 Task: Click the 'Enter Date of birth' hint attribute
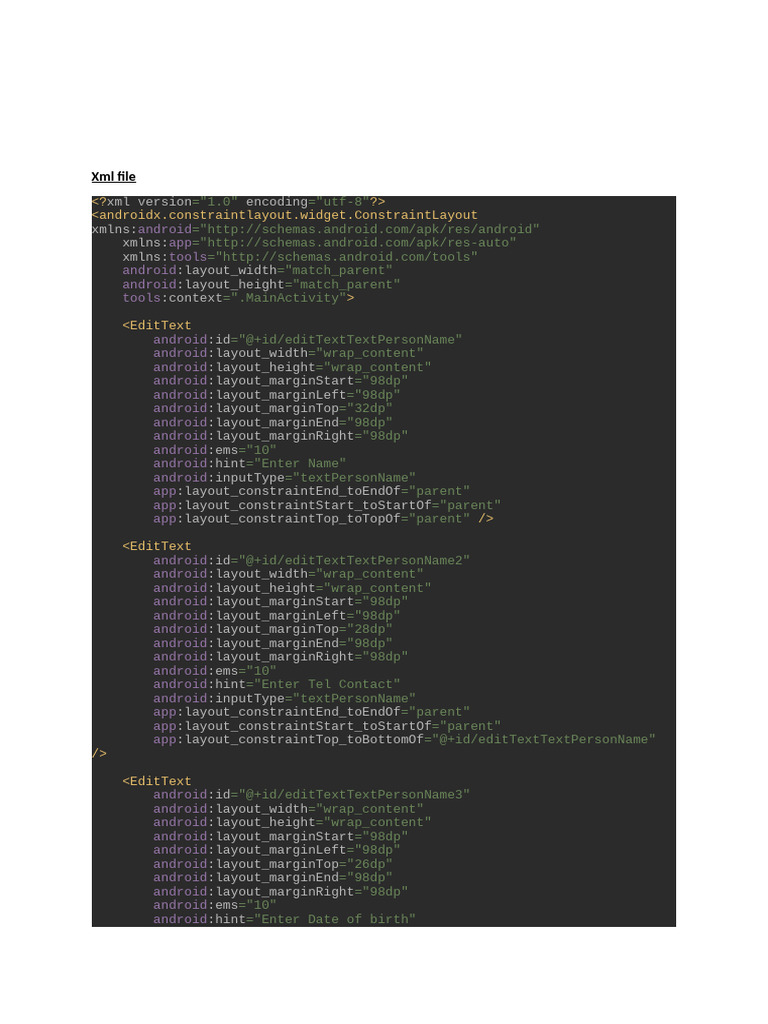coord(285,919)
